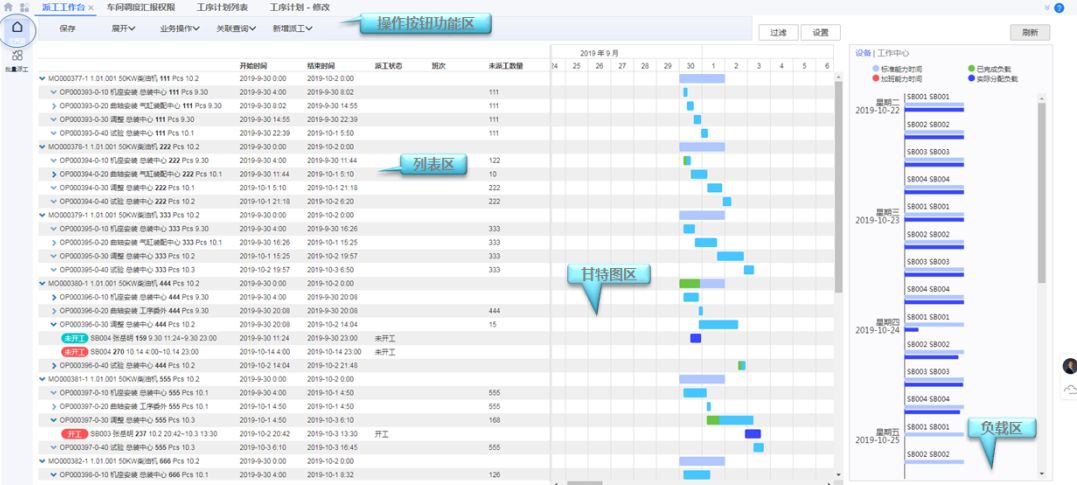Collapse the MO000382-1 order row
The height and width of the screenshot is (485, 1077).
click(43, 461)
